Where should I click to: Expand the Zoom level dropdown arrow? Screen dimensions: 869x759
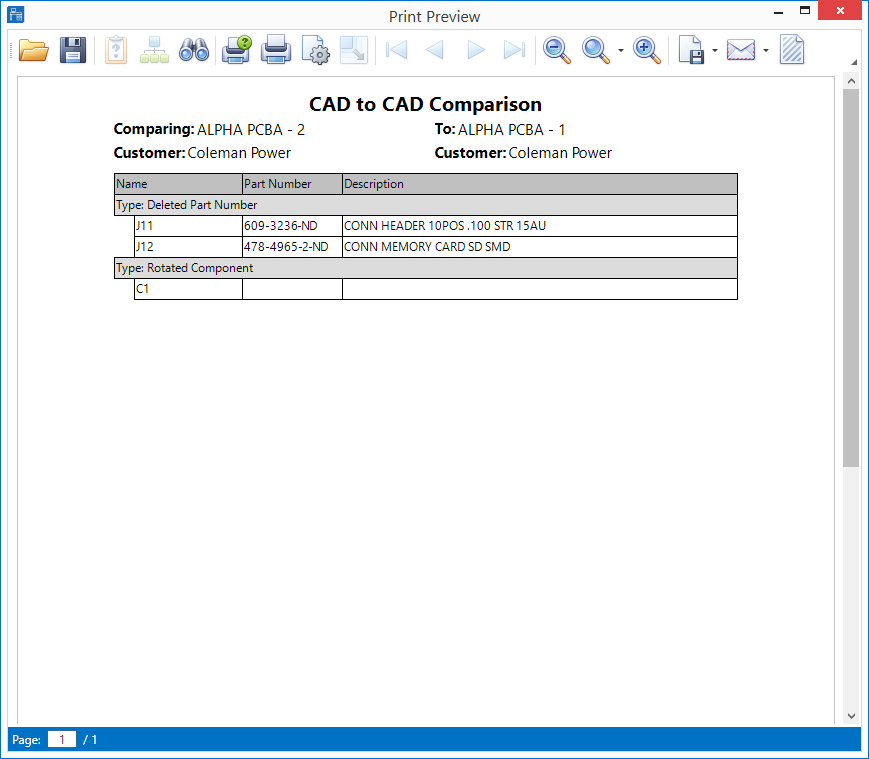coord(621,51)
